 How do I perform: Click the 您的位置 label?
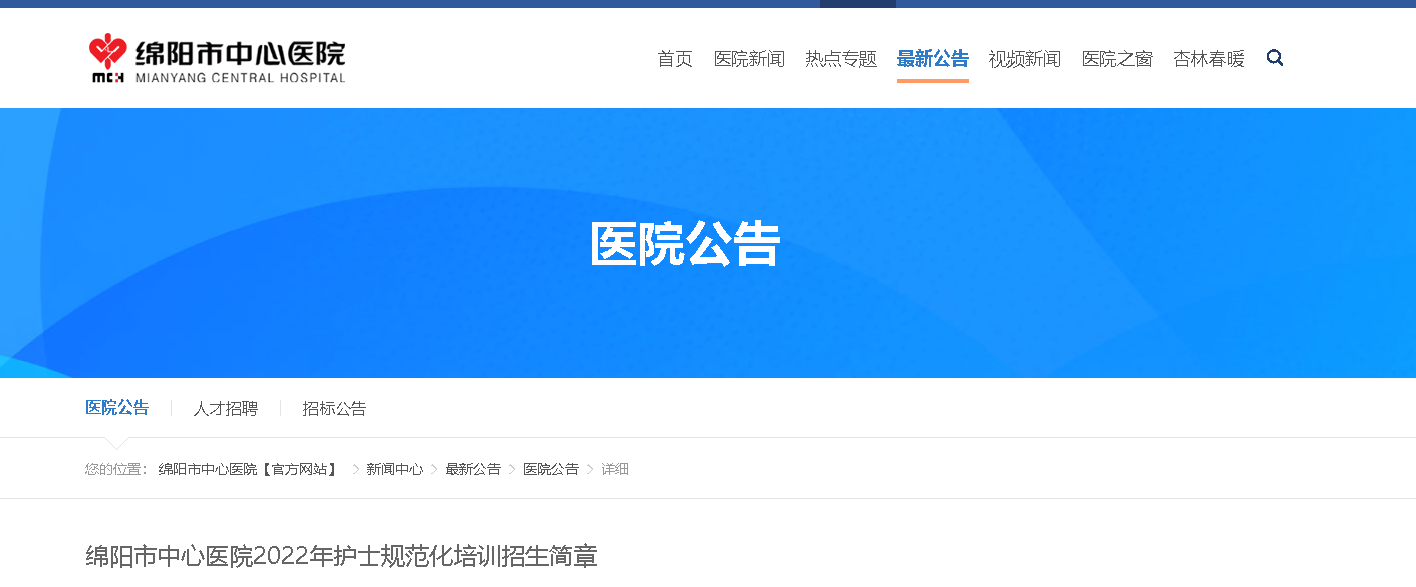coord(116,469)
